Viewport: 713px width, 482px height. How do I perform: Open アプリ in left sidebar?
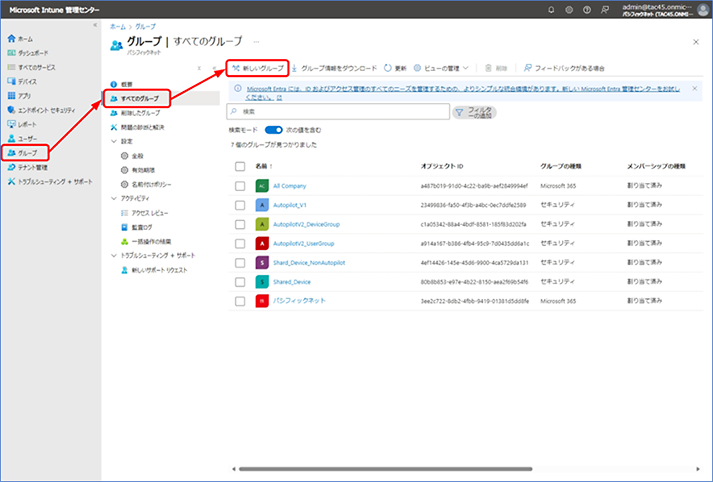tap(20, 96)
